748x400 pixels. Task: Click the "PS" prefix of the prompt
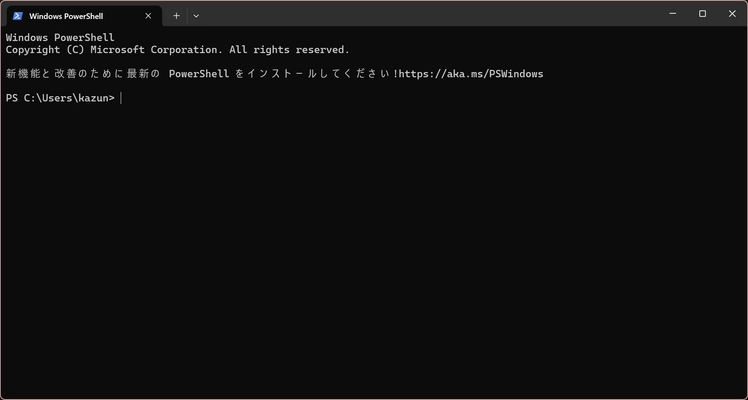(x=12, y=98)
